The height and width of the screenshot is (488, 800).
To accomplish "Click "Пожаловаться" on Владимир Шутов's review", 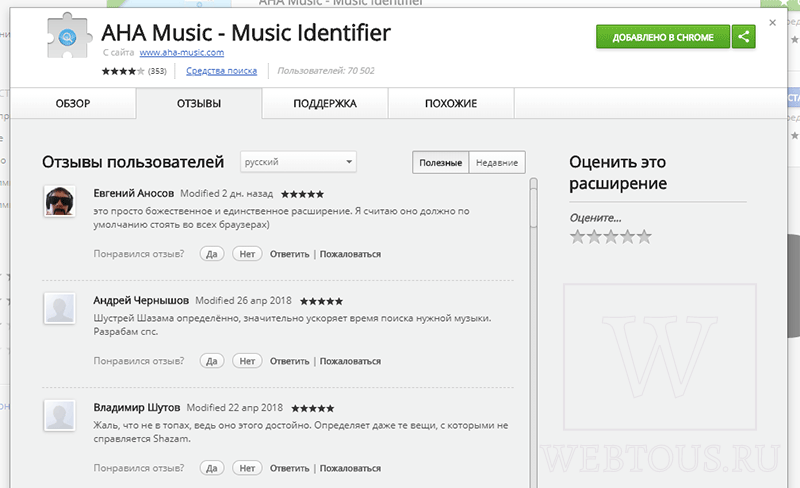I will click(351, 469).
